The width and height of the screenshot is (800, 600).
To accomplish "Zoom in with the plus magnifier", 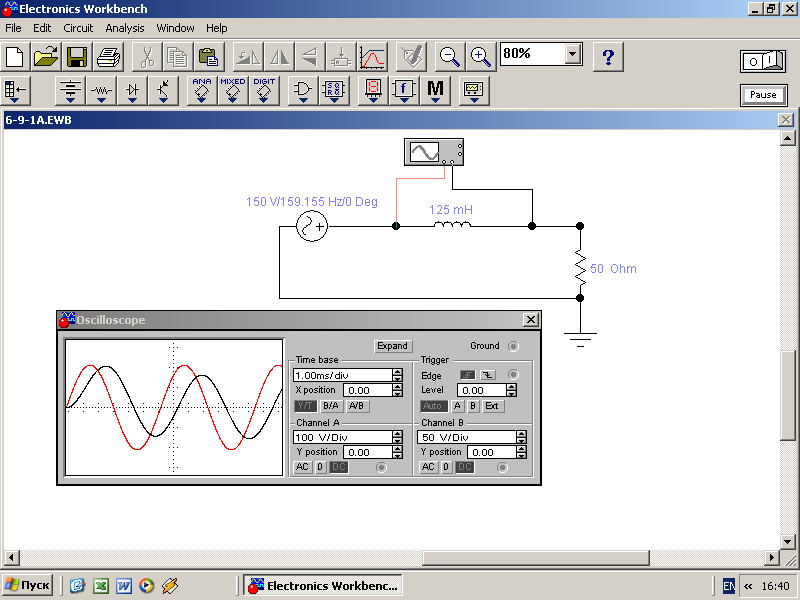I will coord(481,57).
